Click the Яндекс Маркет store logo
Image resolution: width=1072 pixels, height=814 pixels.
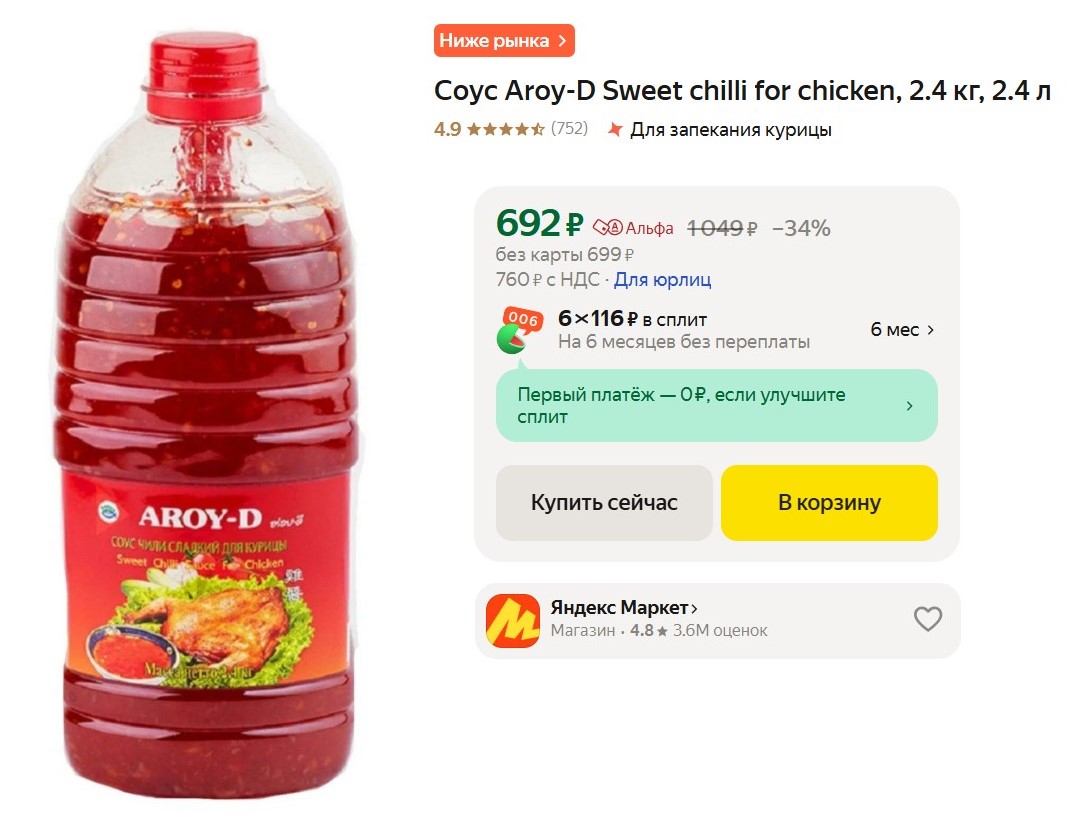[512, 620]
